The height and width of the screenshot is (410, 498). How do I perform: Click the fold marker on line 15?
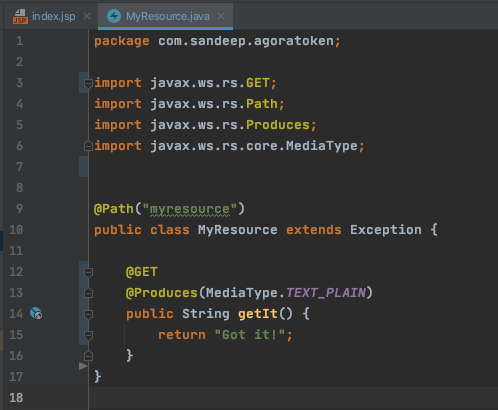point(88,335)
